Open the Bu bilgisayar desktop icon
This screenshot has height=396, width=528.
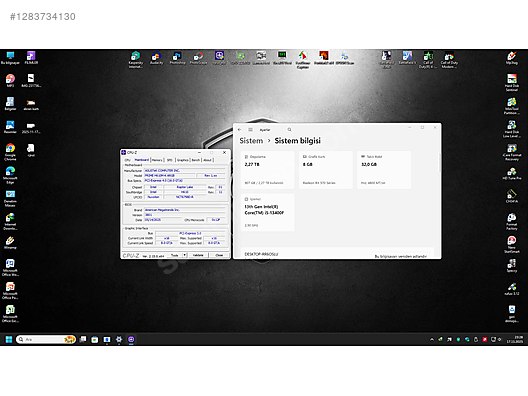(x=10, y=58)
